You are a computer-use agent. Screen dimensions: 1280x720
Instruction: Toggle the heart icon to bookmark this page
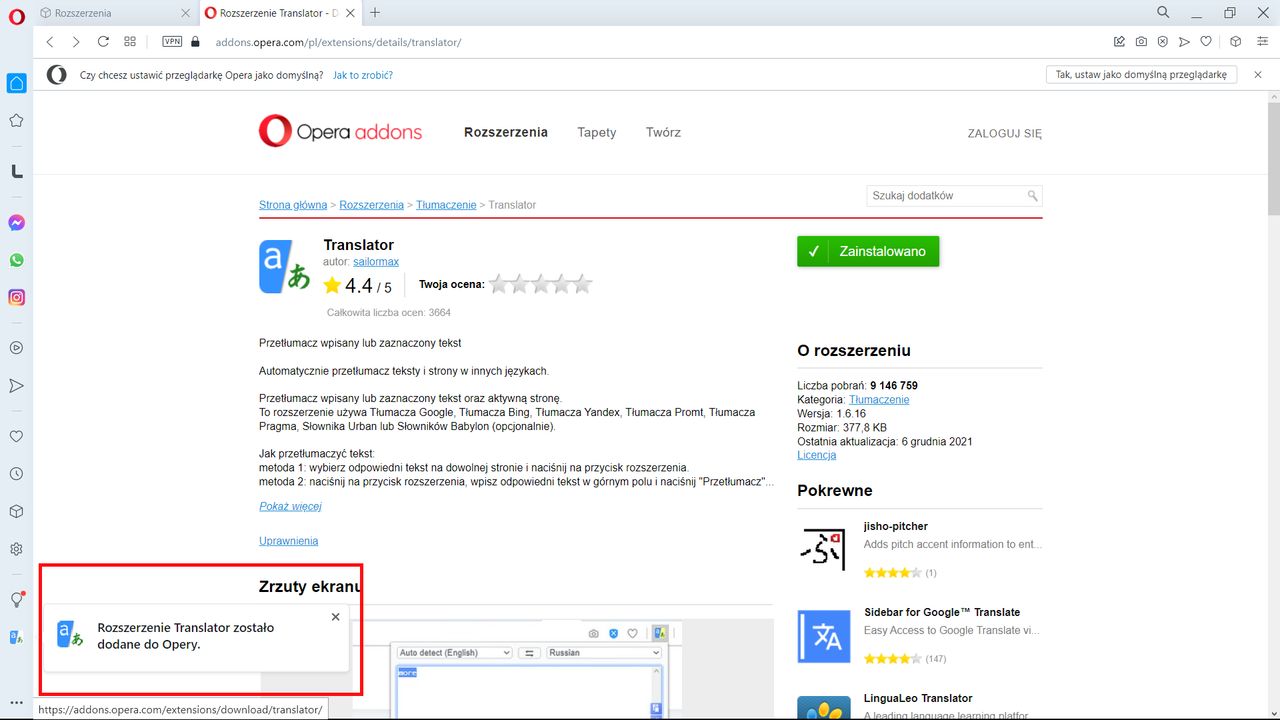(x=1206, y=41)
